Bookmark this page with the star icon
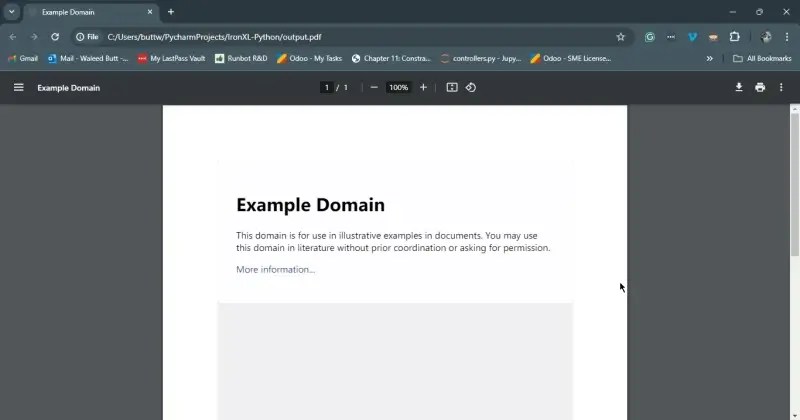This screenshot has width=800, height=420. tap(620, 37)
